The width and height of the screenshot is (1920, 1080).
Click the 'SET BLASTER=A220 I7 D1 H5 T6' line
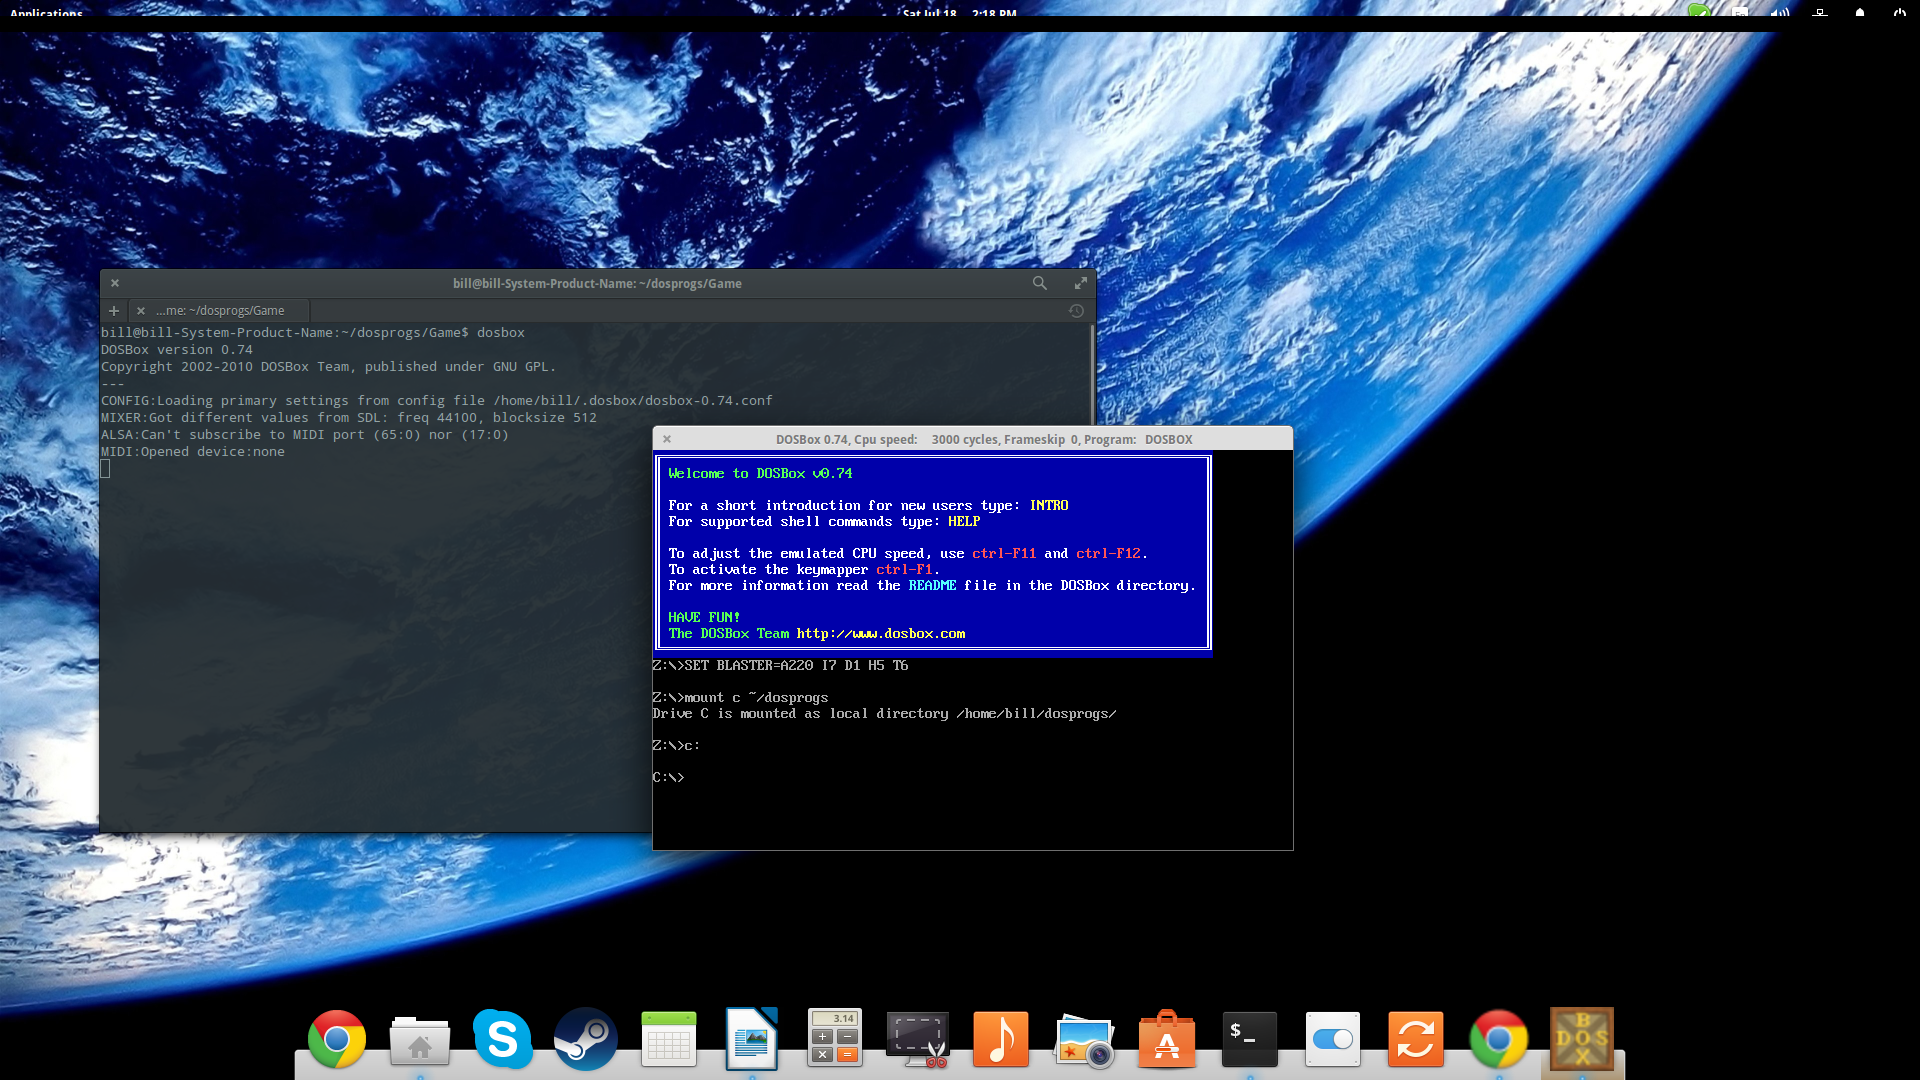click(780, 665)
